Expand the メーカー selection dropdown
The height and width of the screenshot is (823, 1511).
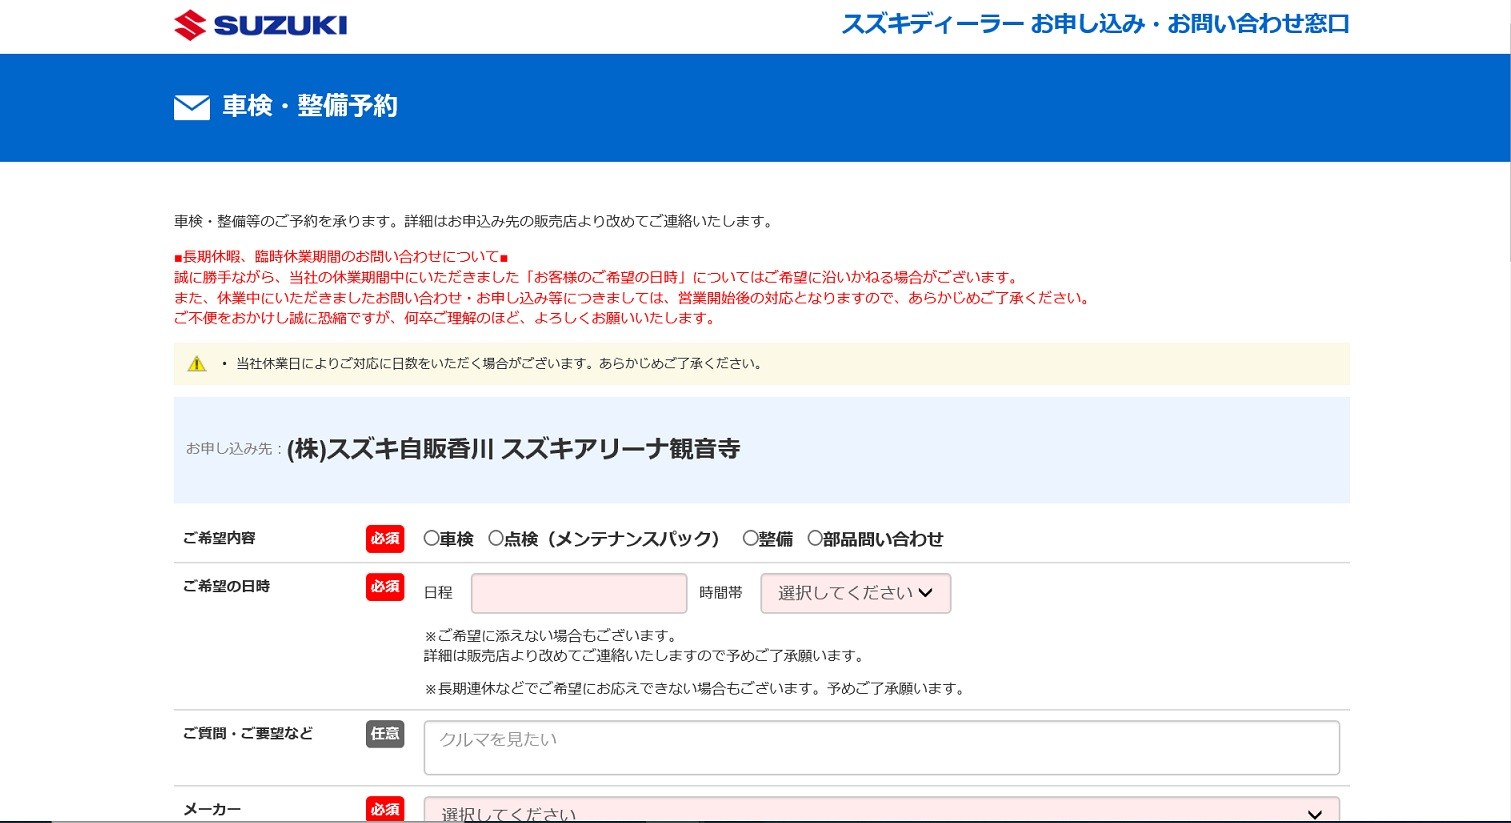tap(882, 810)
